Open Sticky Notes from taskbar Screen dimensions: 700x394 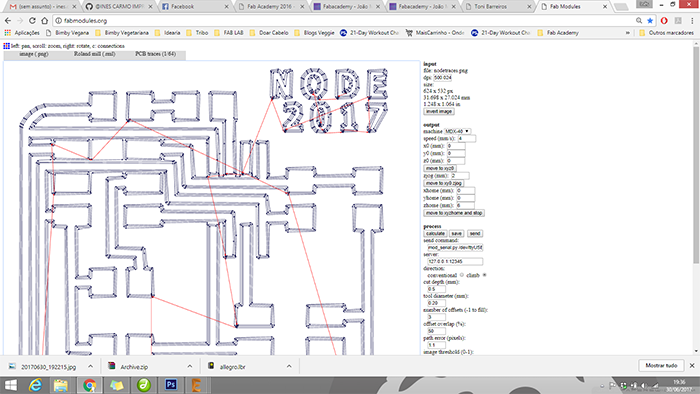coord(117,385)
